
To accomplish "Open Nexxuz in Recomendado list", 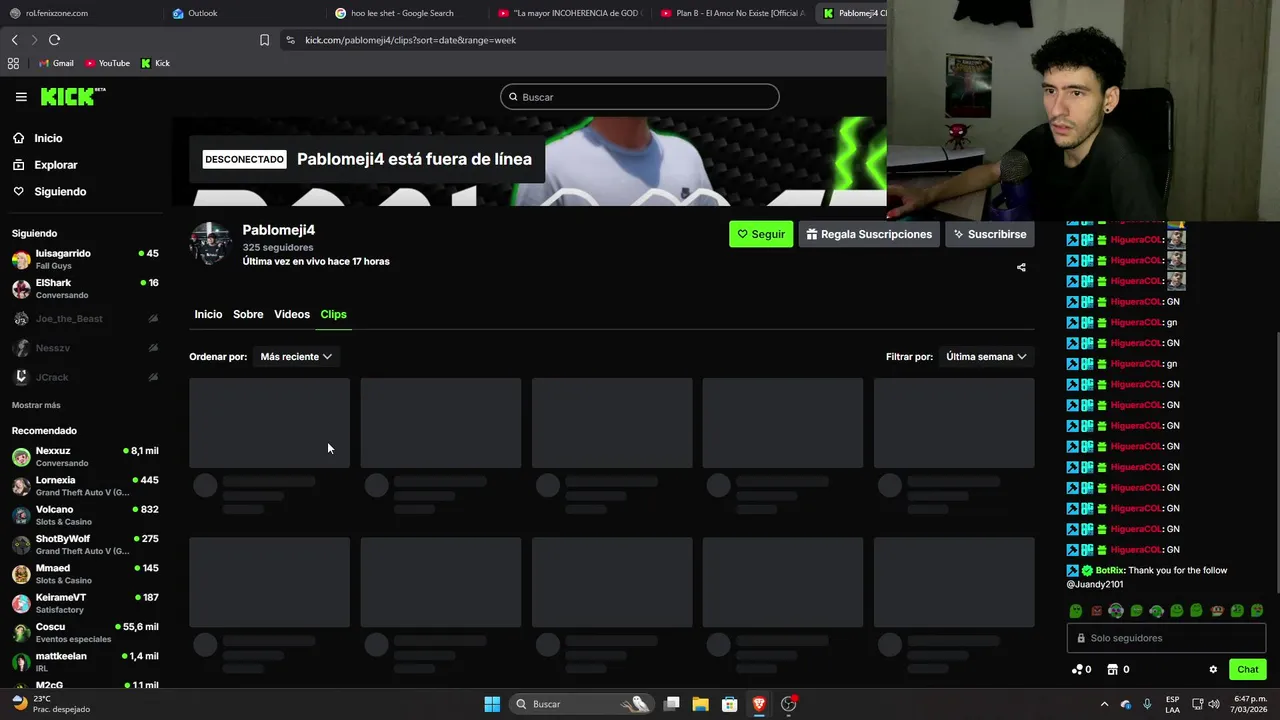I will [x=84, y=457].
